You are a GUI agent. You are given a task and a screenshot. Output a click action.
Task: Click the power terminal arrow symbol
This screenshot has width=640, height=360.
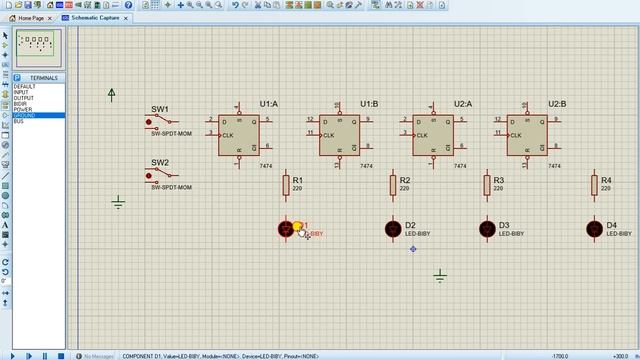(111, 95)
